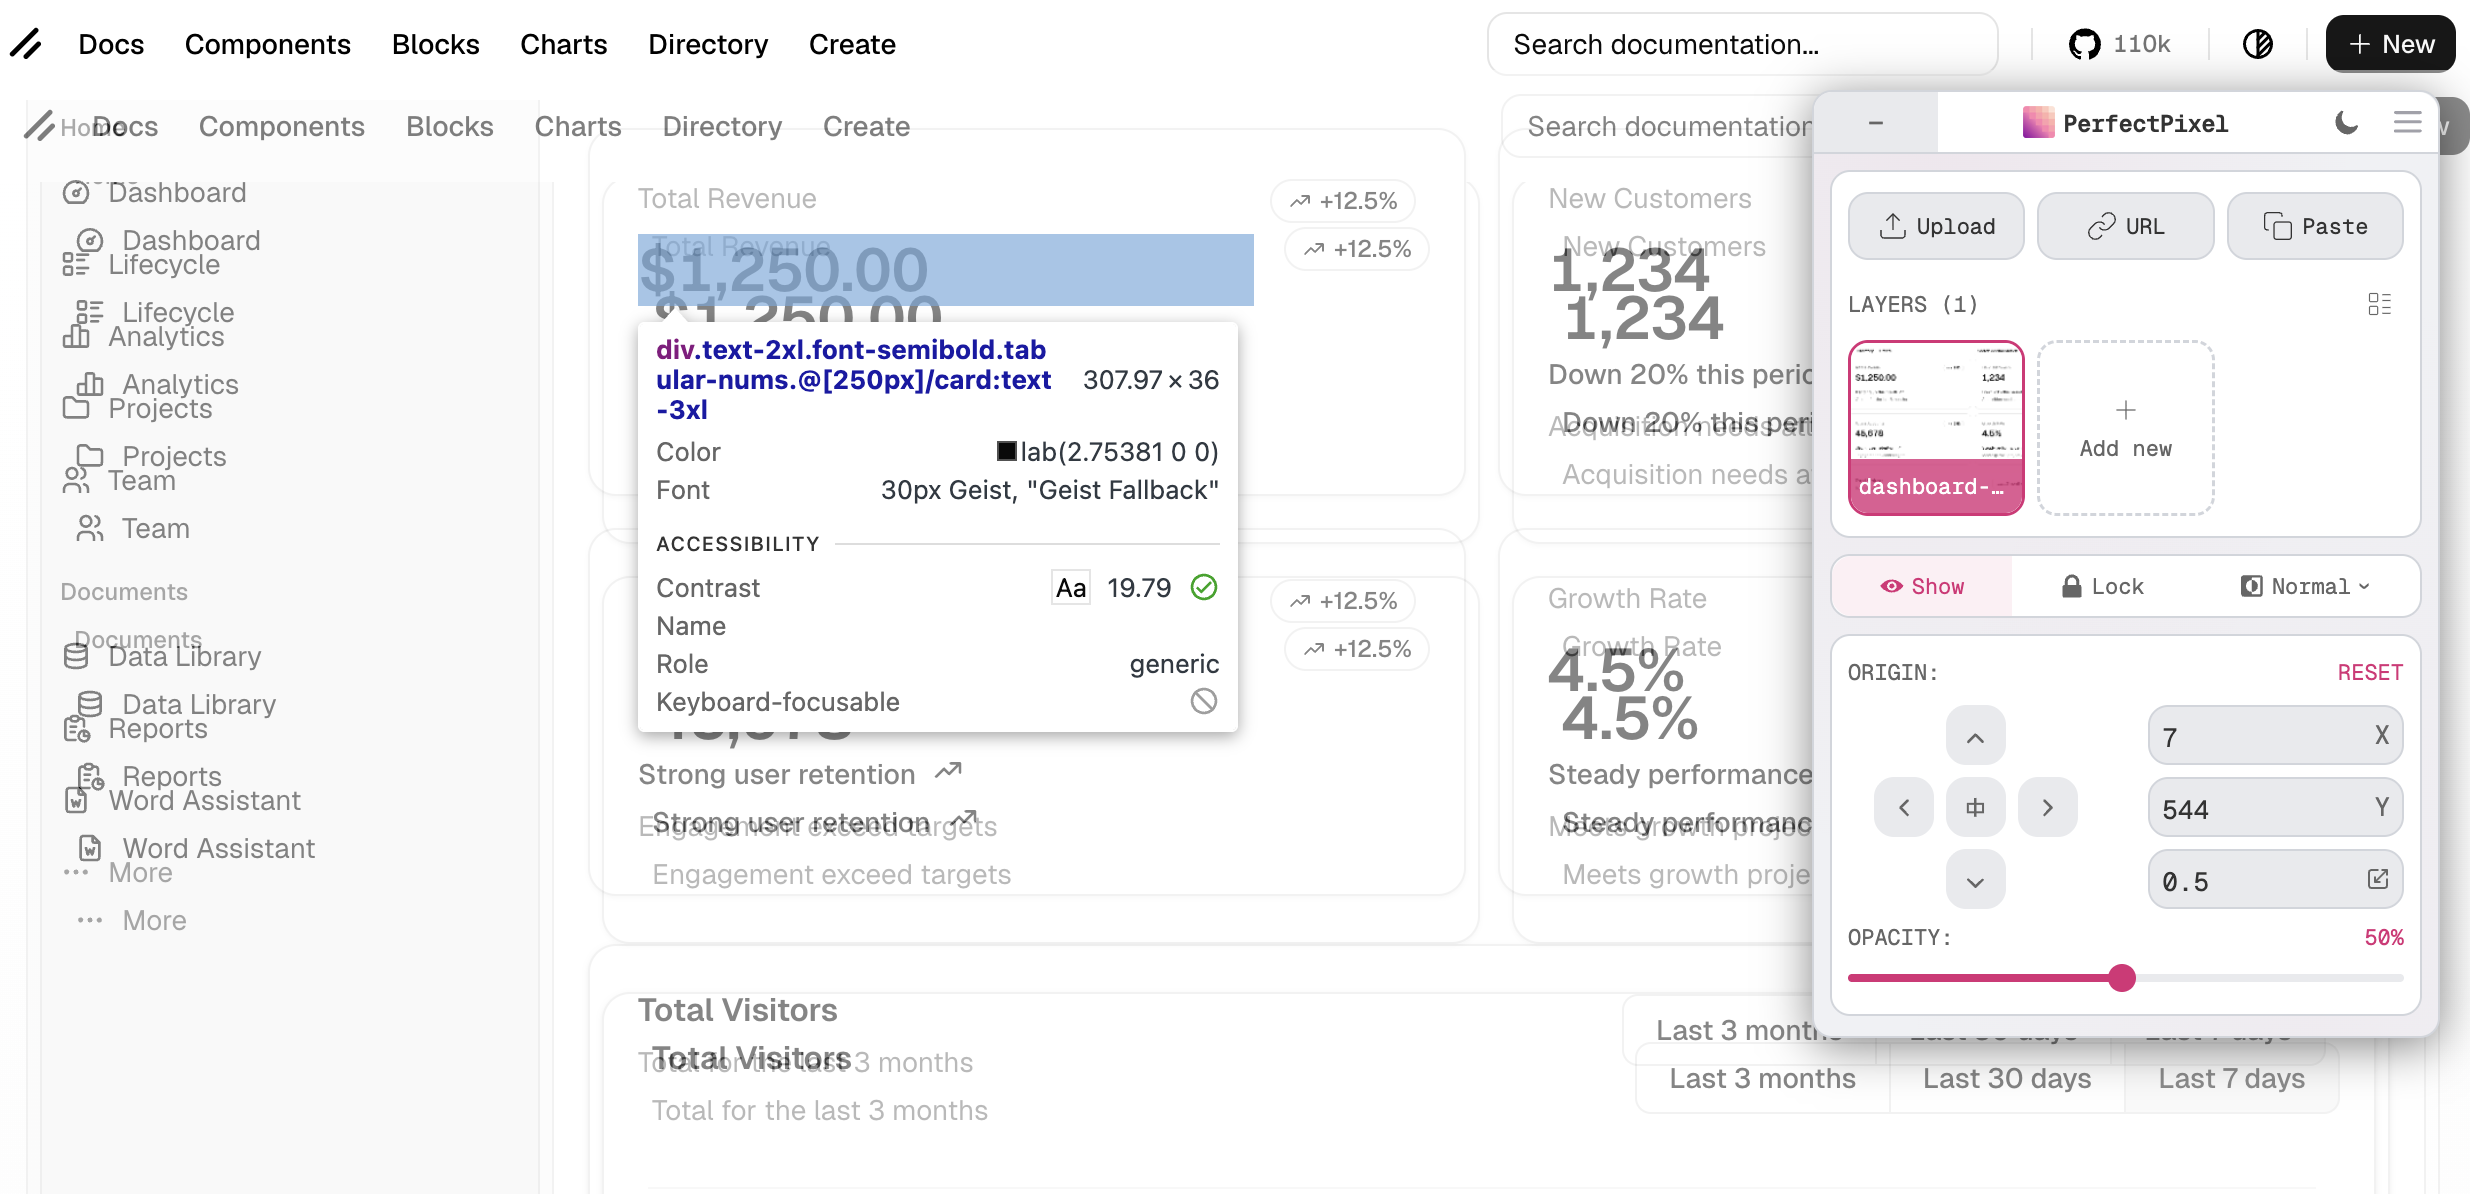
Task: Switch PerfectPixel to dark mode
Action: (2346, 123)
